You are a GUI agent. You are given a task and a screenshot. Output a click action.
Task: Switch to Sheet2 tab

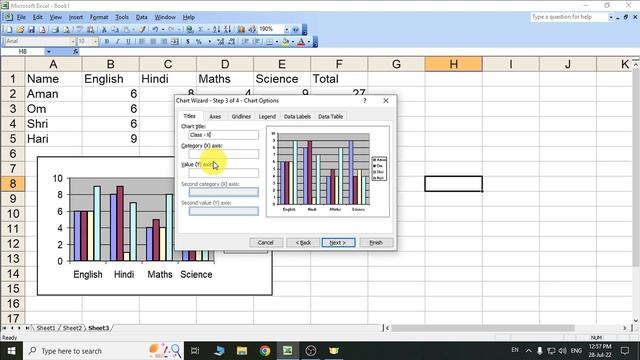coord(72,328)
